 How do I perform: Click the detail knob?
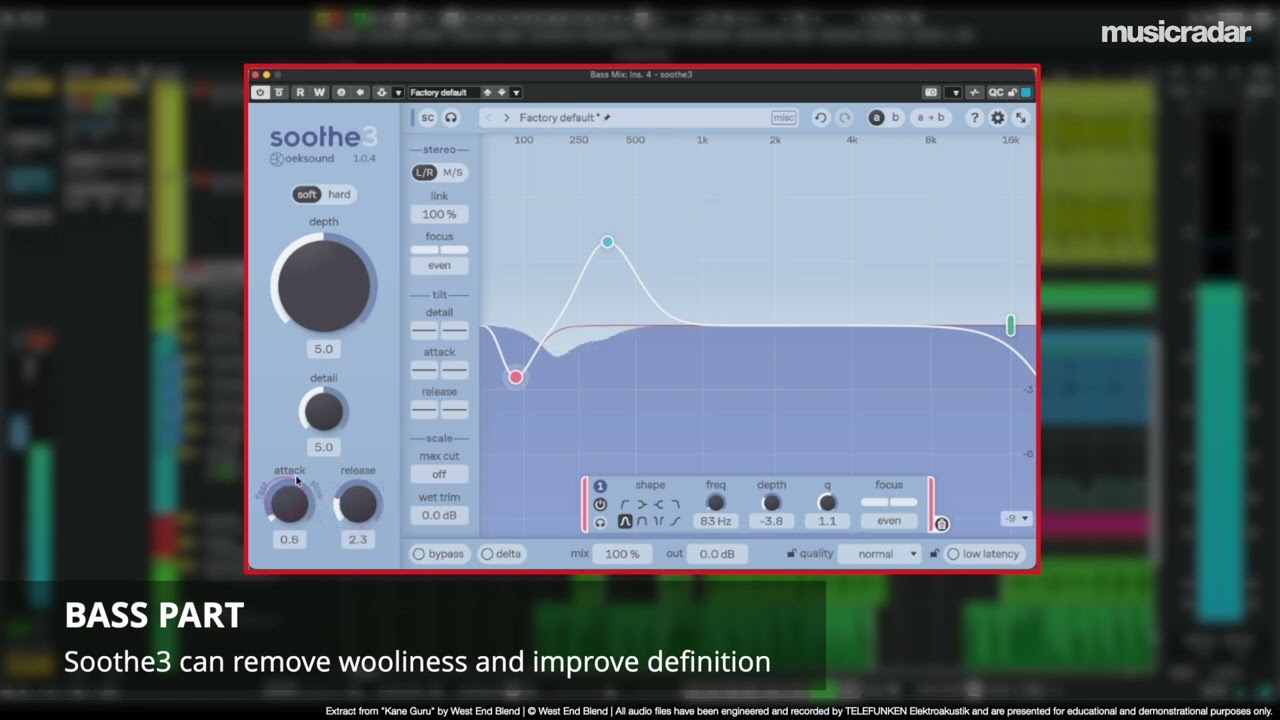point(323,411)
